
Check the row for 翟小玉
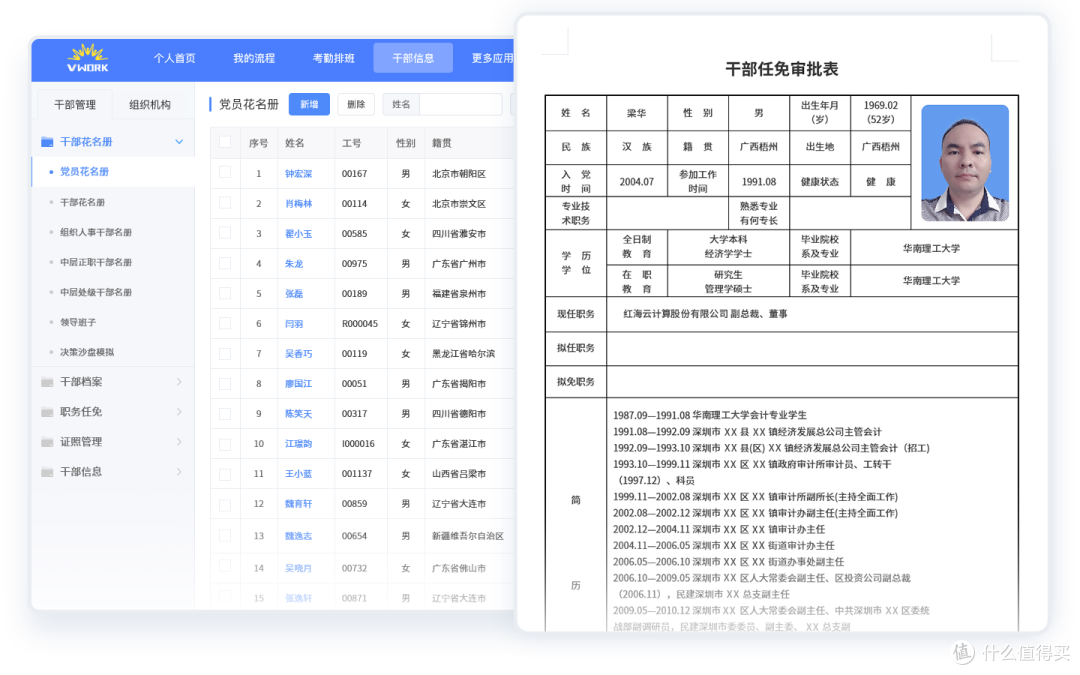(x=225, y=233)
